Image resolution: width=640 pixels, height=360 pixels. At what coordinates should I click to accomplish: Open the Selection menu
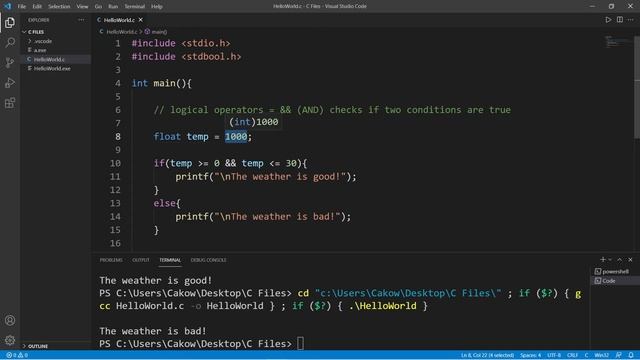(x=59, y=7)
